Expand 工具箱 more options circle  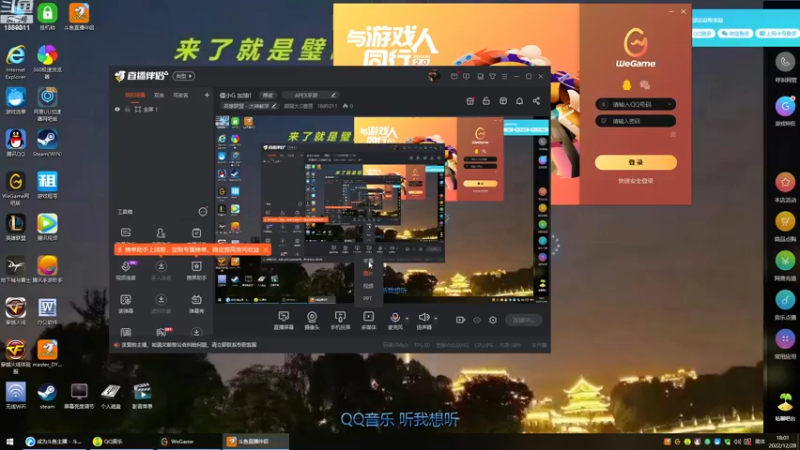point(203,212)
